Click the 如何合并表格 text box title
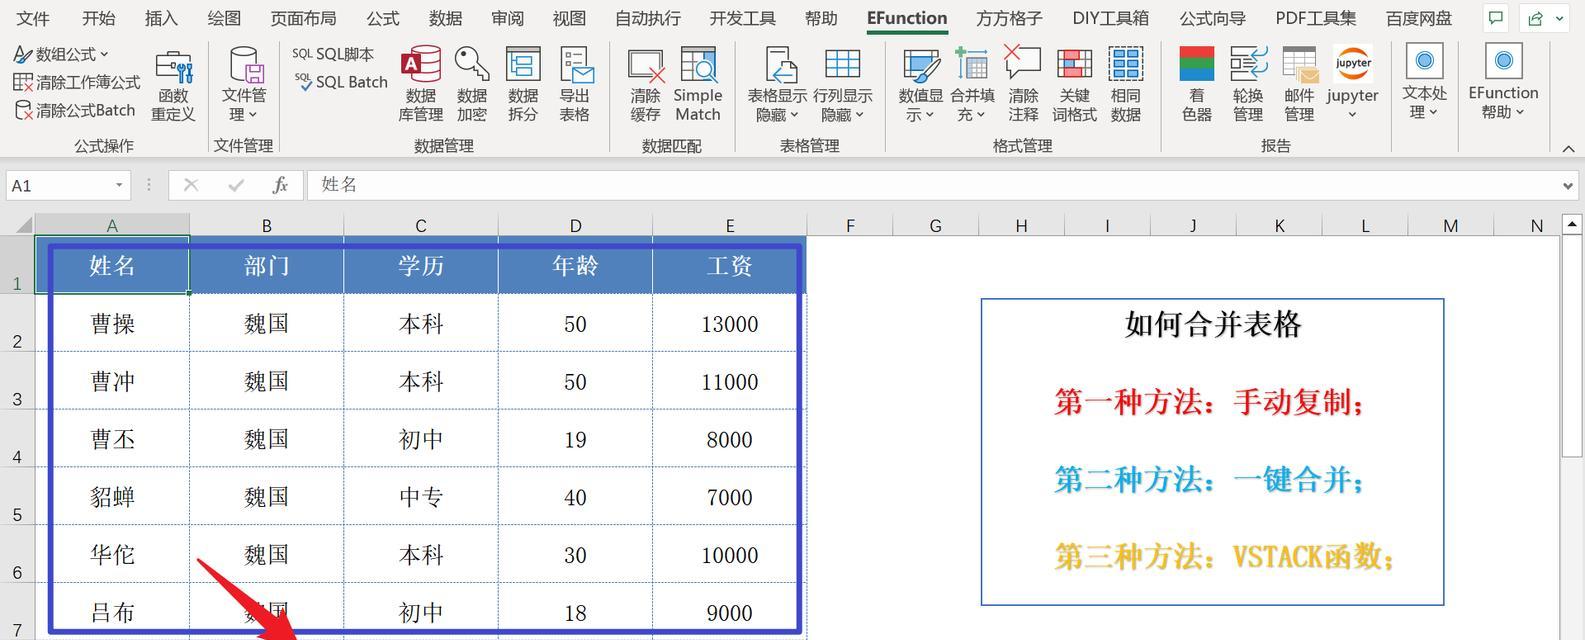 (x=1212, y=324)
